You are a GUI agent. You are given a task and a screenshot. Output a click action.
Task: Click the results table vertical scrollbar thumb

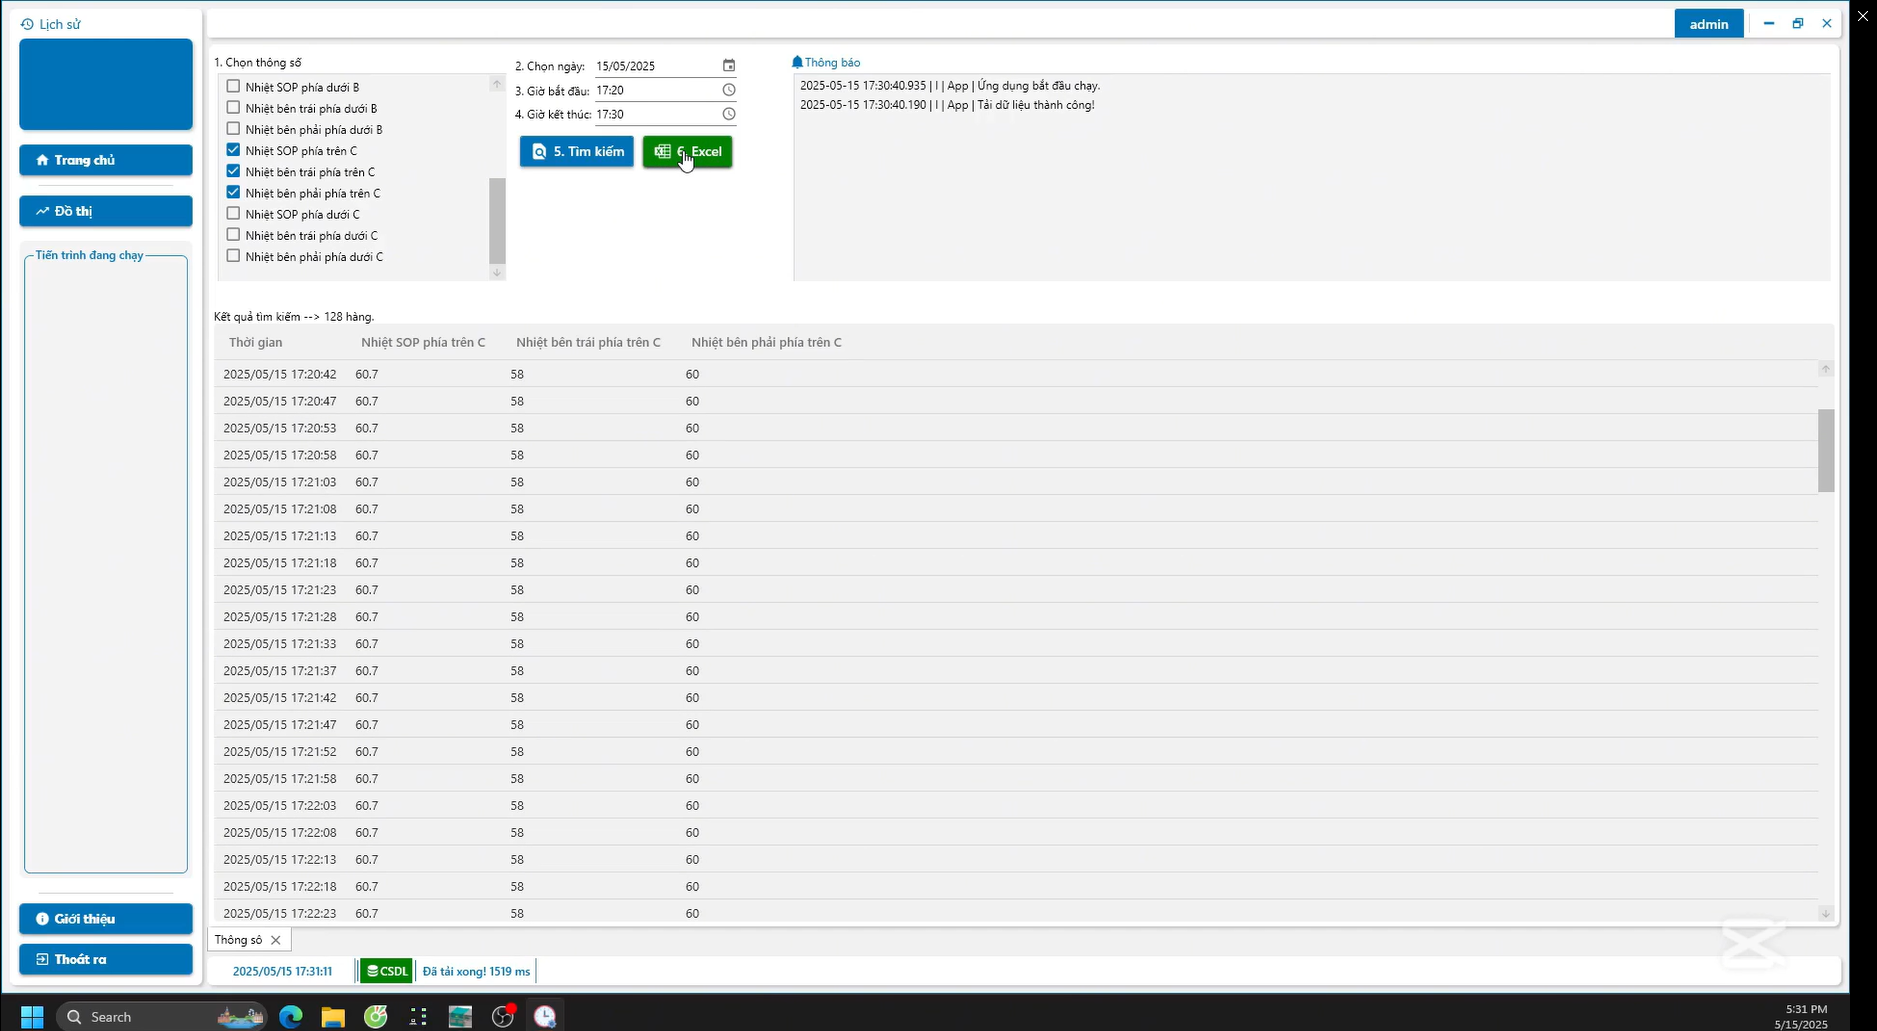click(1826, 450)
